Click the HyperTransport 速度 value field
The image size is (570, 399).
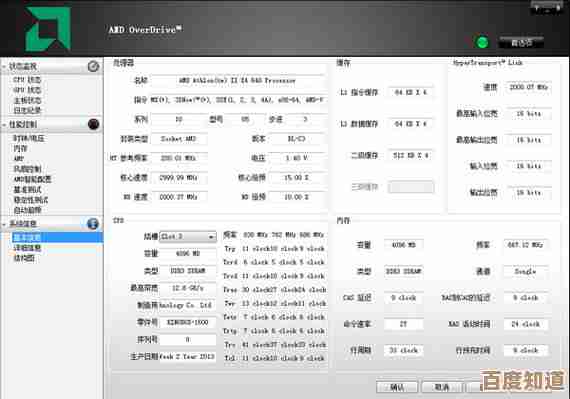pyautogui.click(x=529, y=87)
